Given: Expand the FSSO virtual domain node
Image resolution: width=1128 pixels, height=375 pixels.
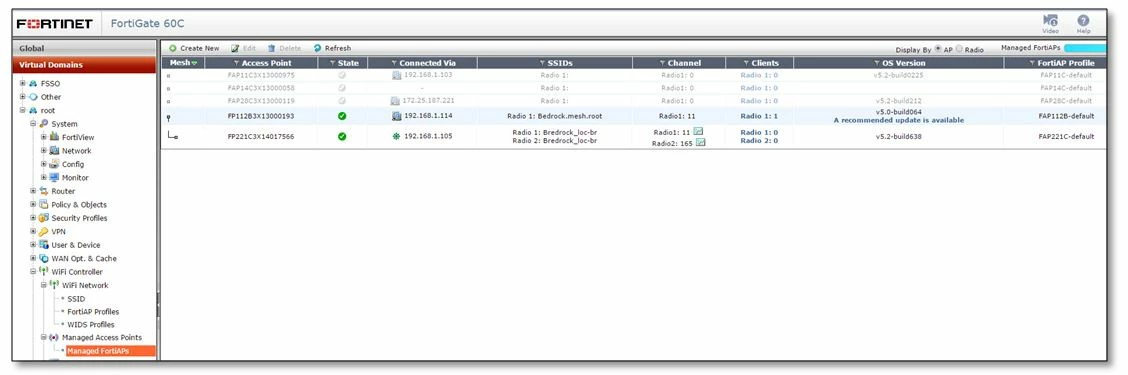Looking at the screenshot, I should 23,83.
